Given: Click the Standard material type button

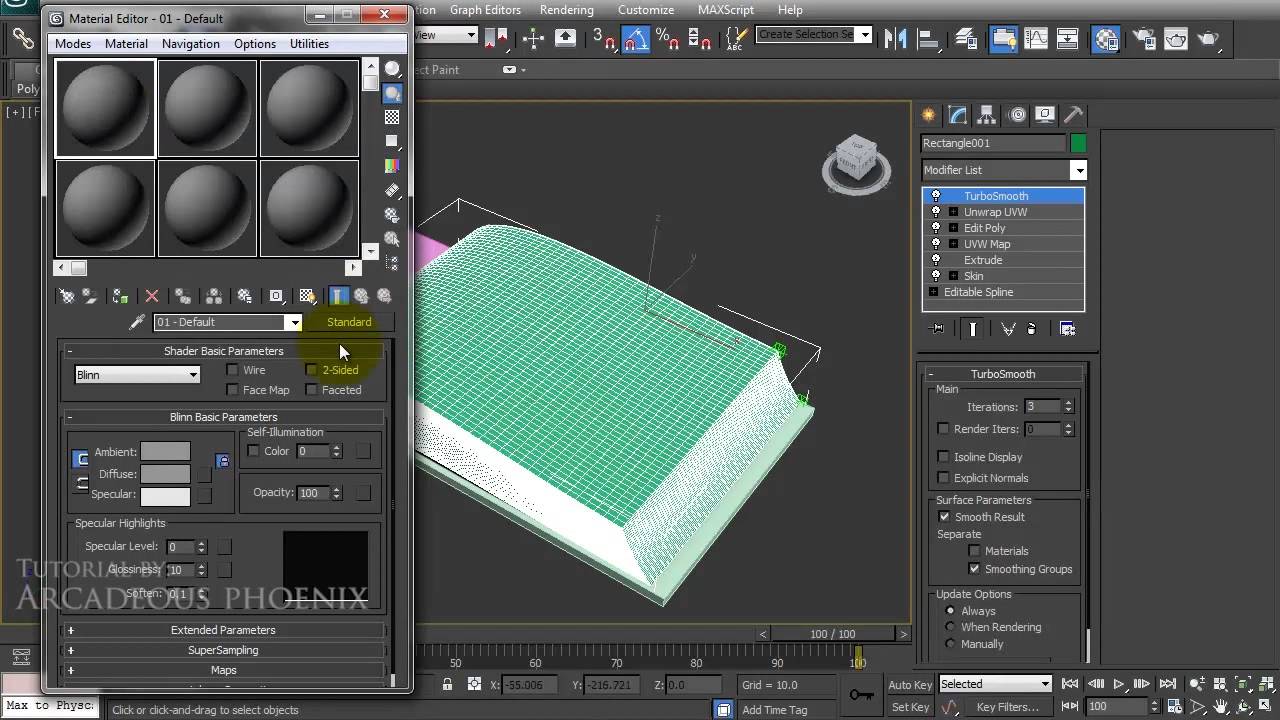Looking at the screenshot, I should (x=349, y=322).
